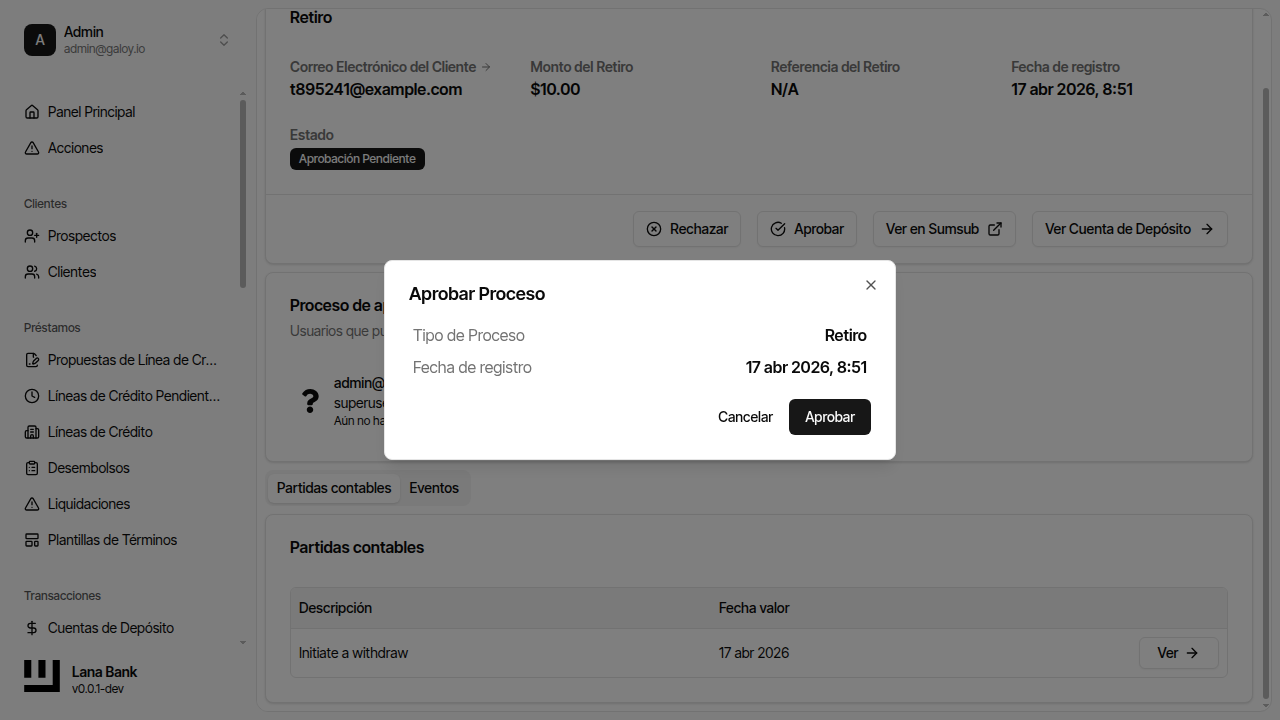Screen dimensions: 1280x720
Task: Open Plantillas de Términos in sidebar
Action: 112,540
